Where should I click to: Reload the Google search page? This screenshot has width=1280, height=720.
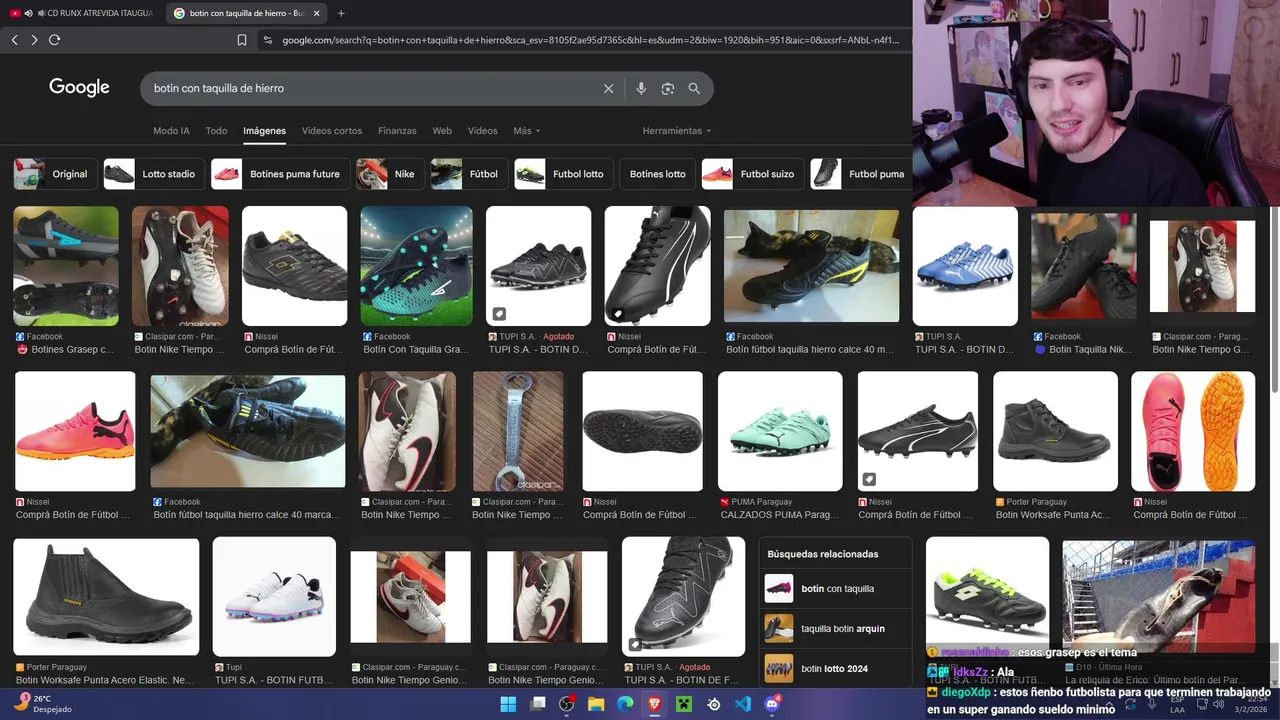[x=54, y=40]
